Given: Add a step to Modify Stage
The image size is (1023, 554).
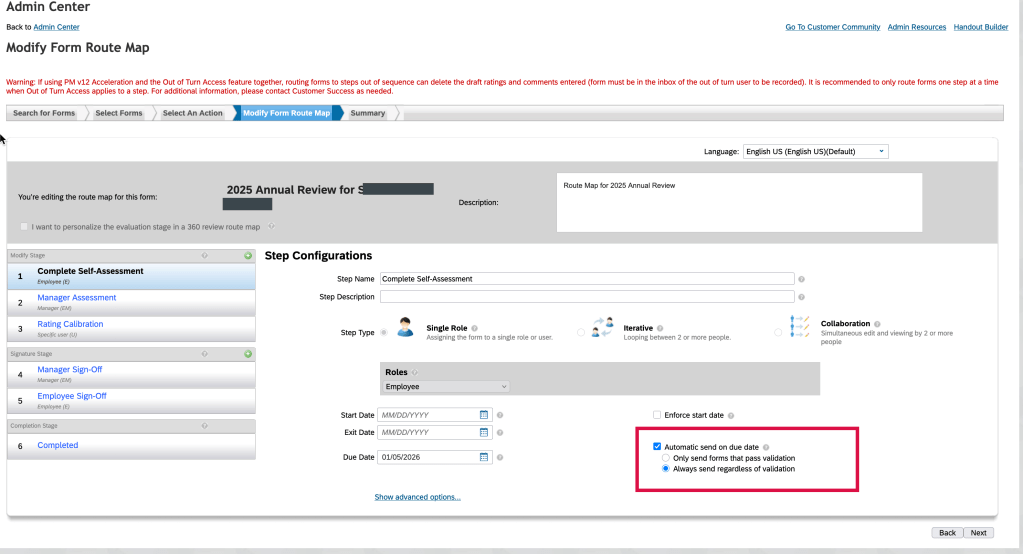Looking at the screenshot, I should [248, 256].
